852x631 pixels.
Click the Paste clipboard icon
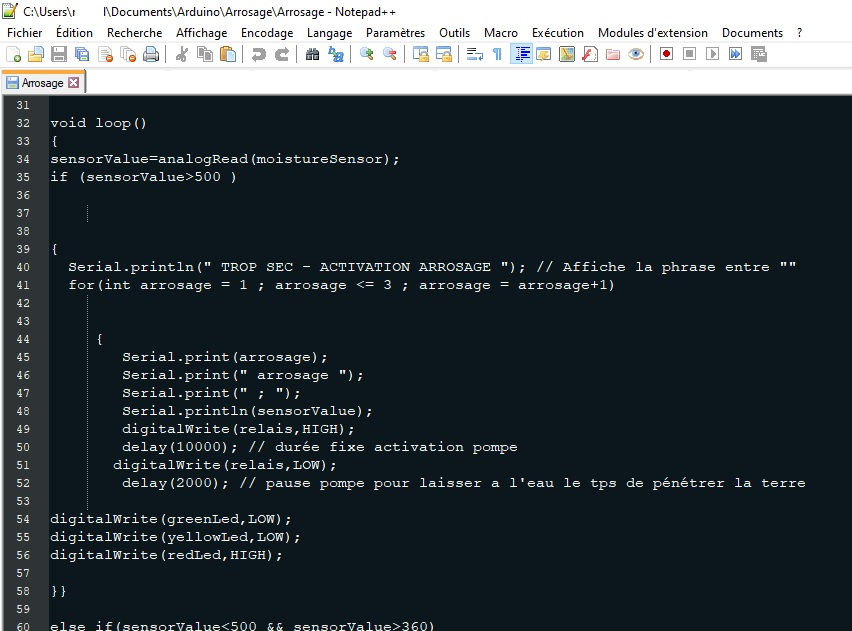tap(228, 54)
